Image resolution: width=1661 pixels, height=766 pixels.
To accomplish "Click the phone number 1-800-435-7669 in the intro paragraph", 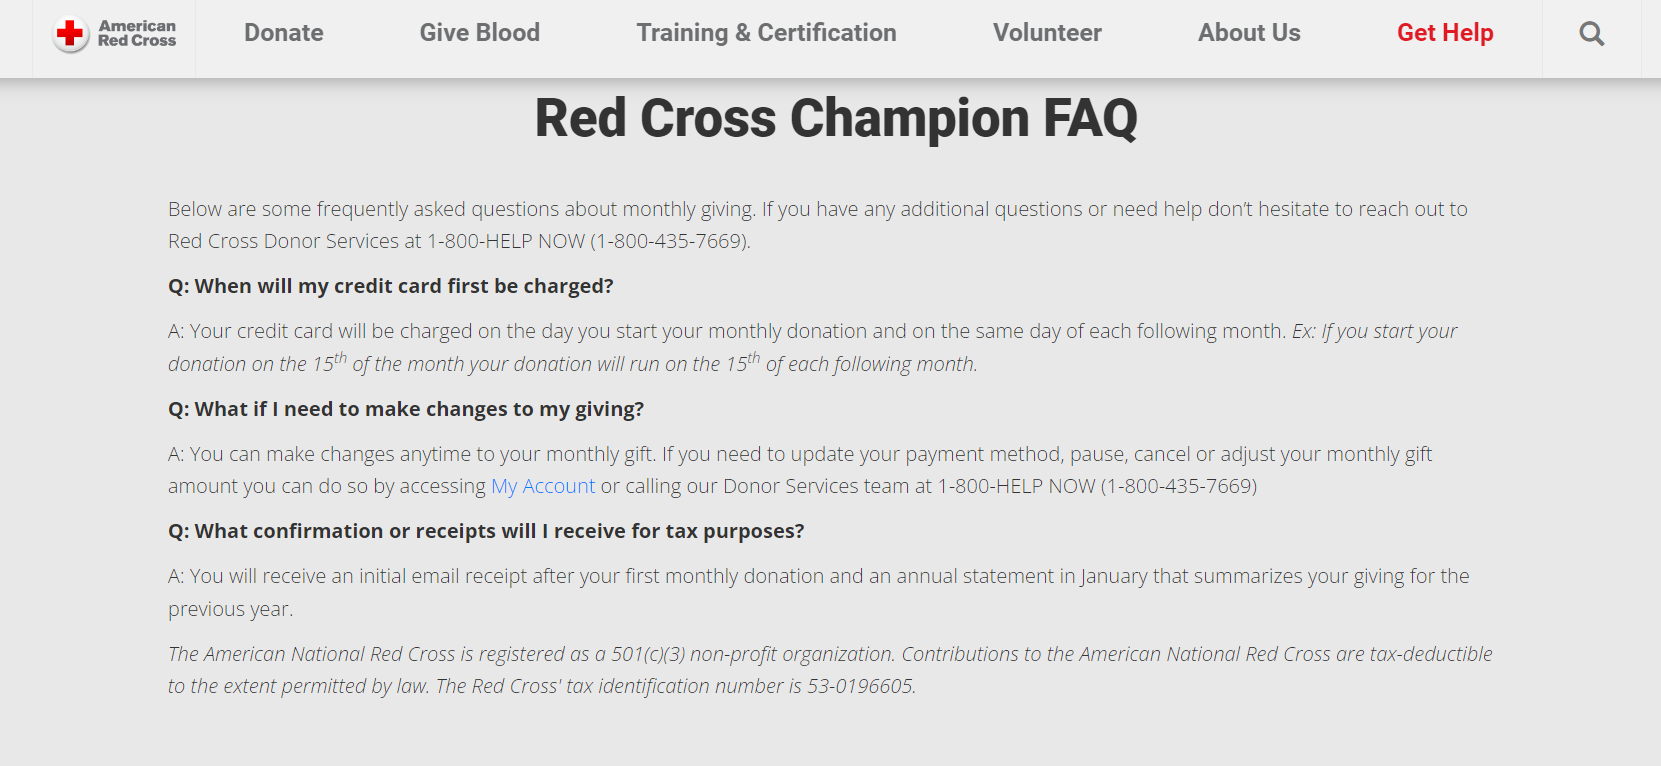I will pos(668,241).
